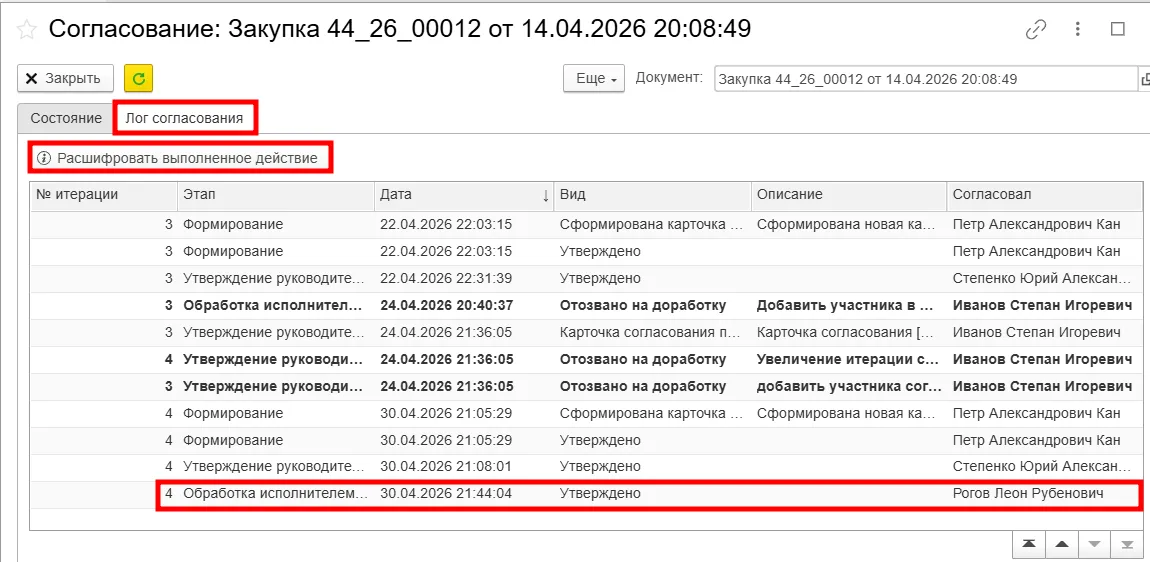Click 'Карточка согласования [...' description cell
Screen dimensions: 1150x562
[x=849, y=332]
